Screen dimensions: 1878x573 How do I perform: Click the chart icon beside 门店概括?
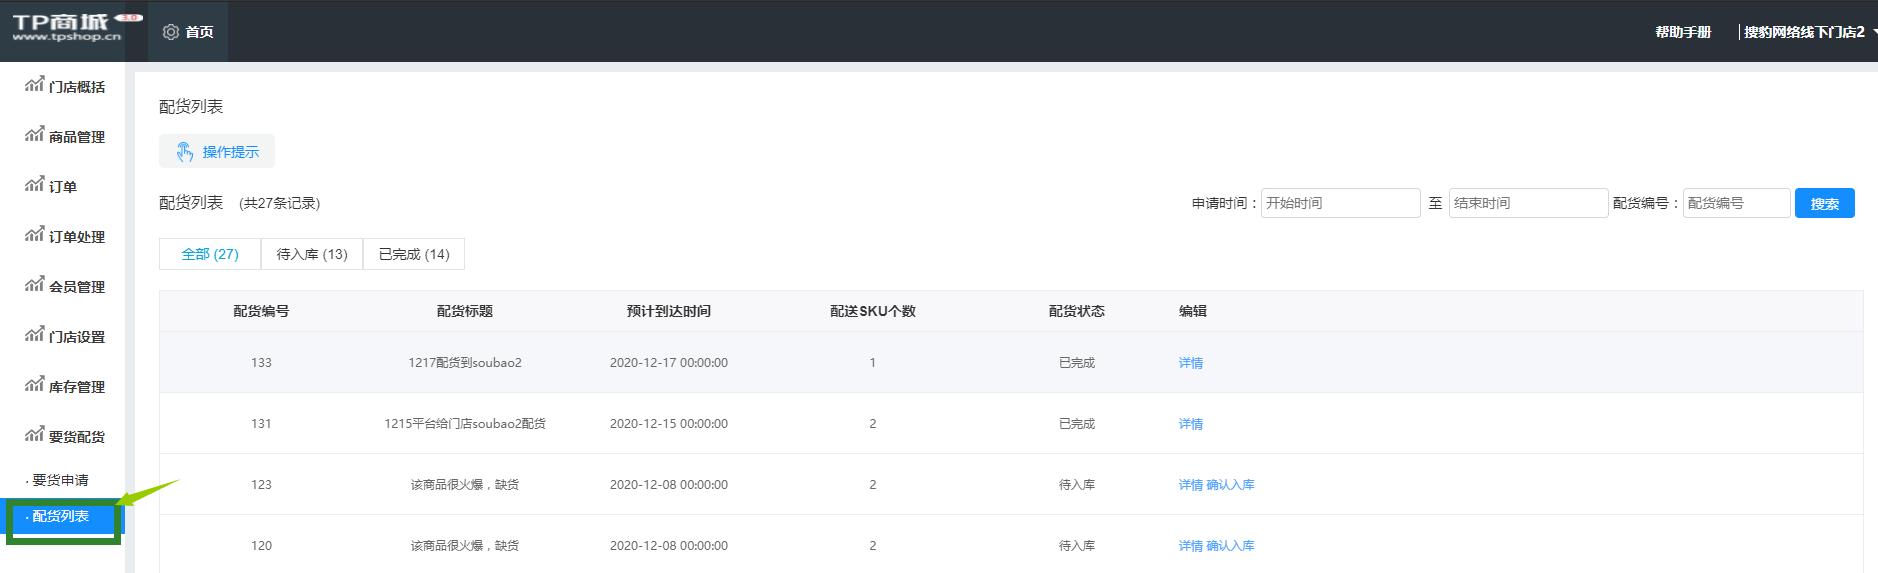point(34,85)
